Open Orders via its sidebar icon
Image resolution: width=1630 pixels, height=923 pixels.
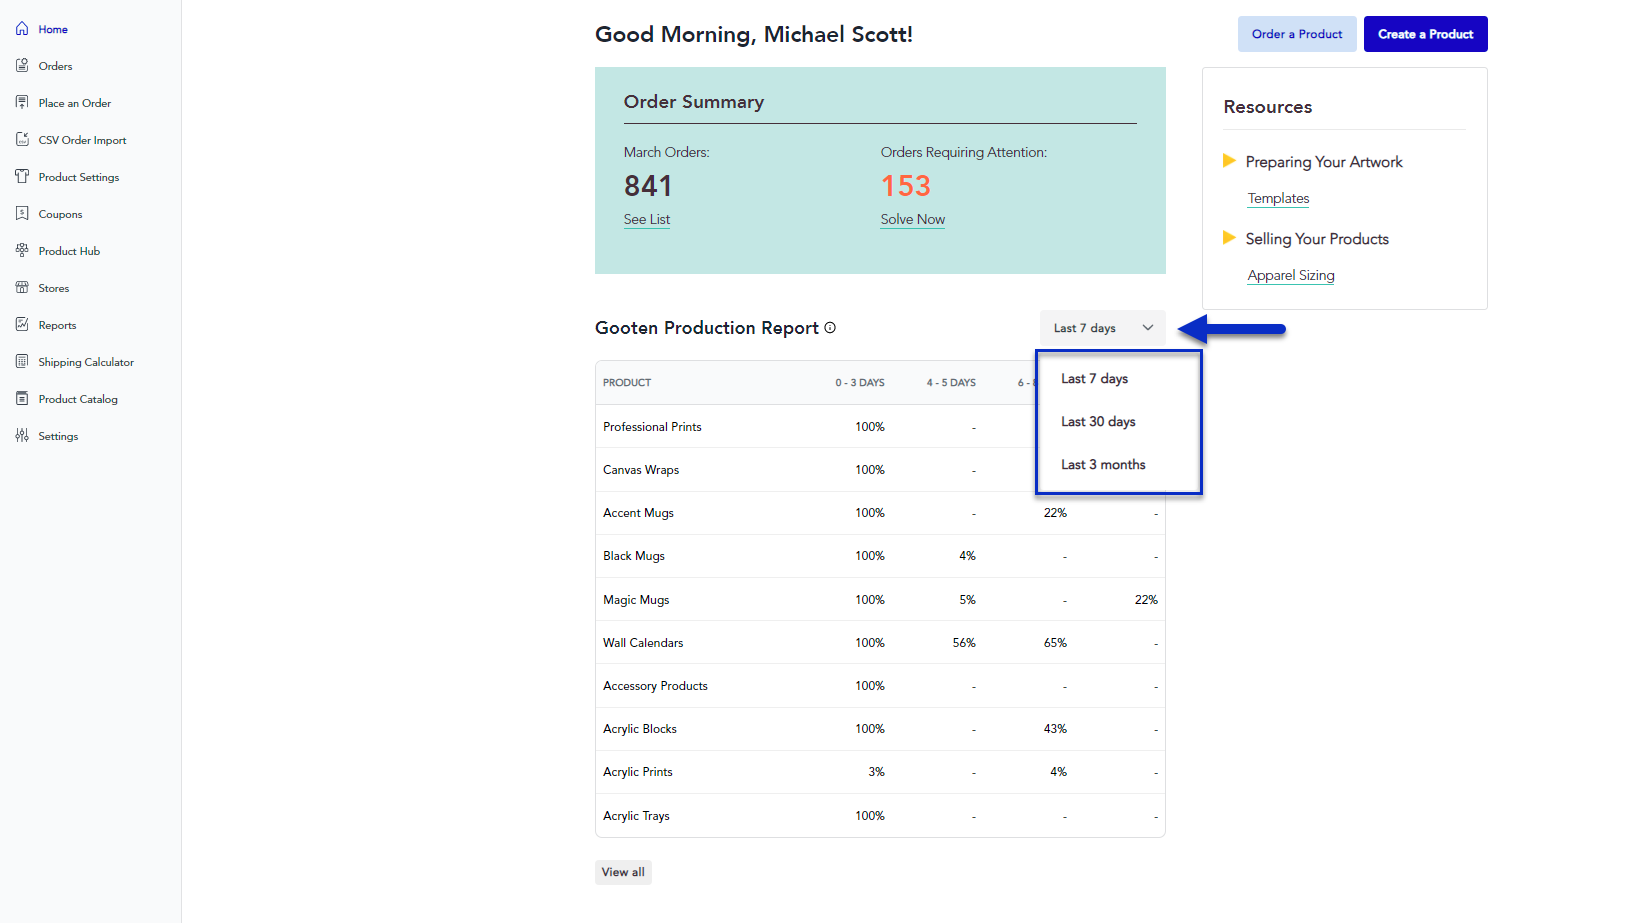point(22,66)
